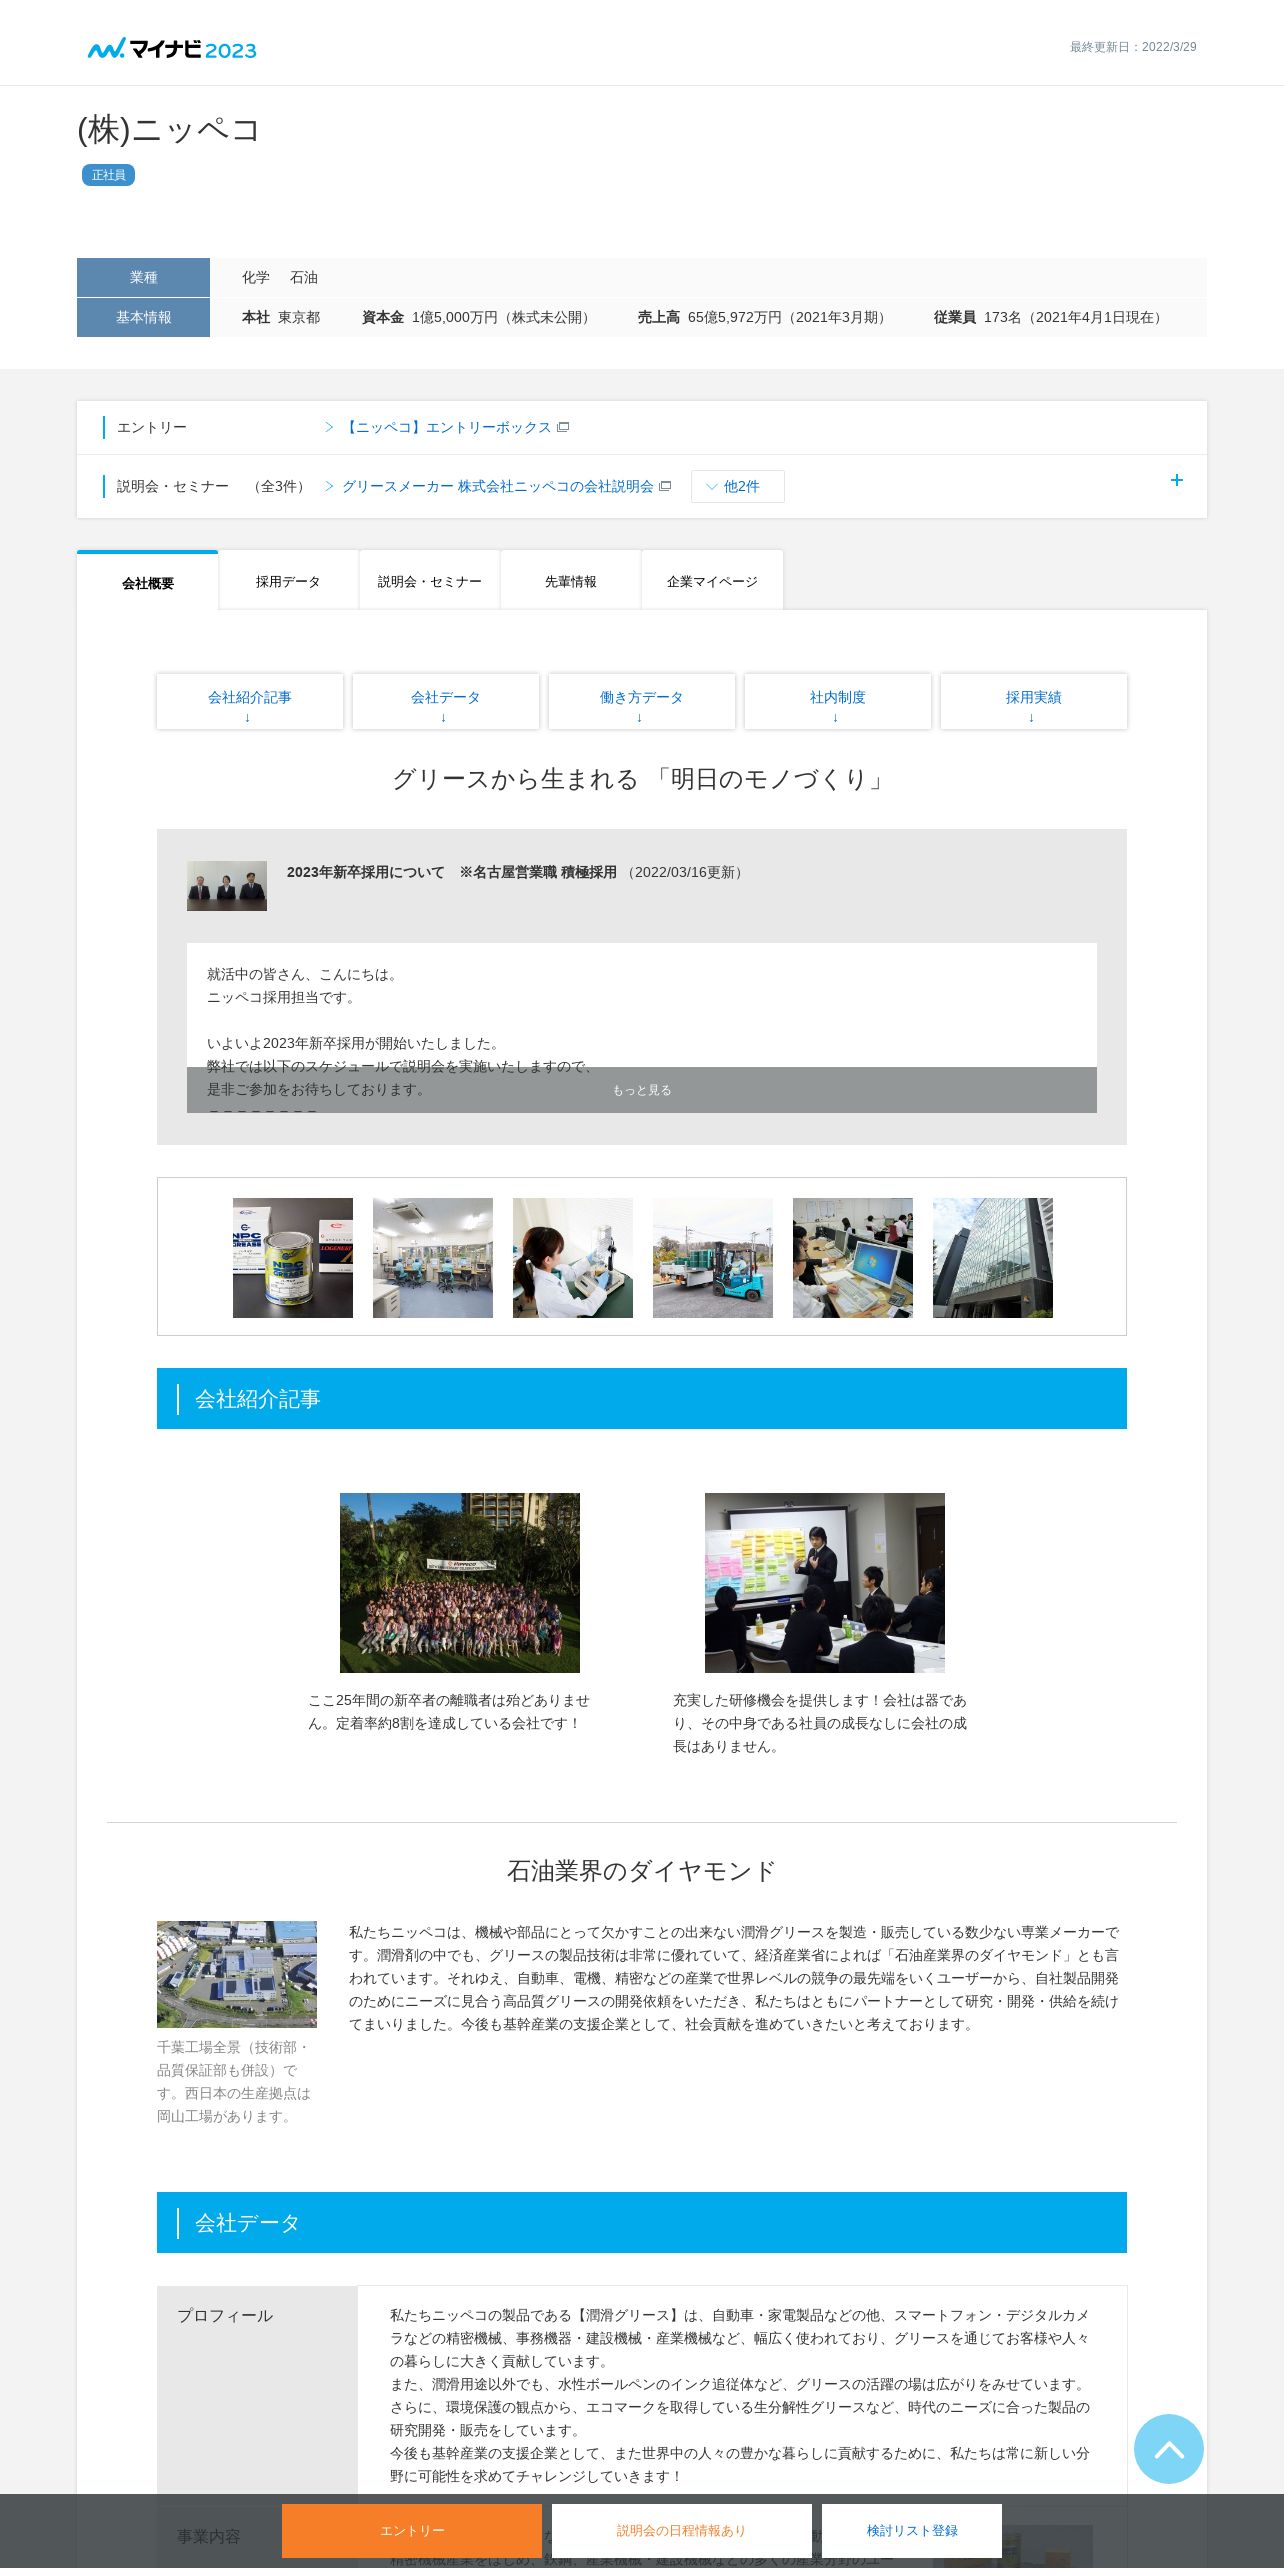View the grease can product thumbnail
The width and height of the screenshot is (1284, 2568).
(293, 1258)
